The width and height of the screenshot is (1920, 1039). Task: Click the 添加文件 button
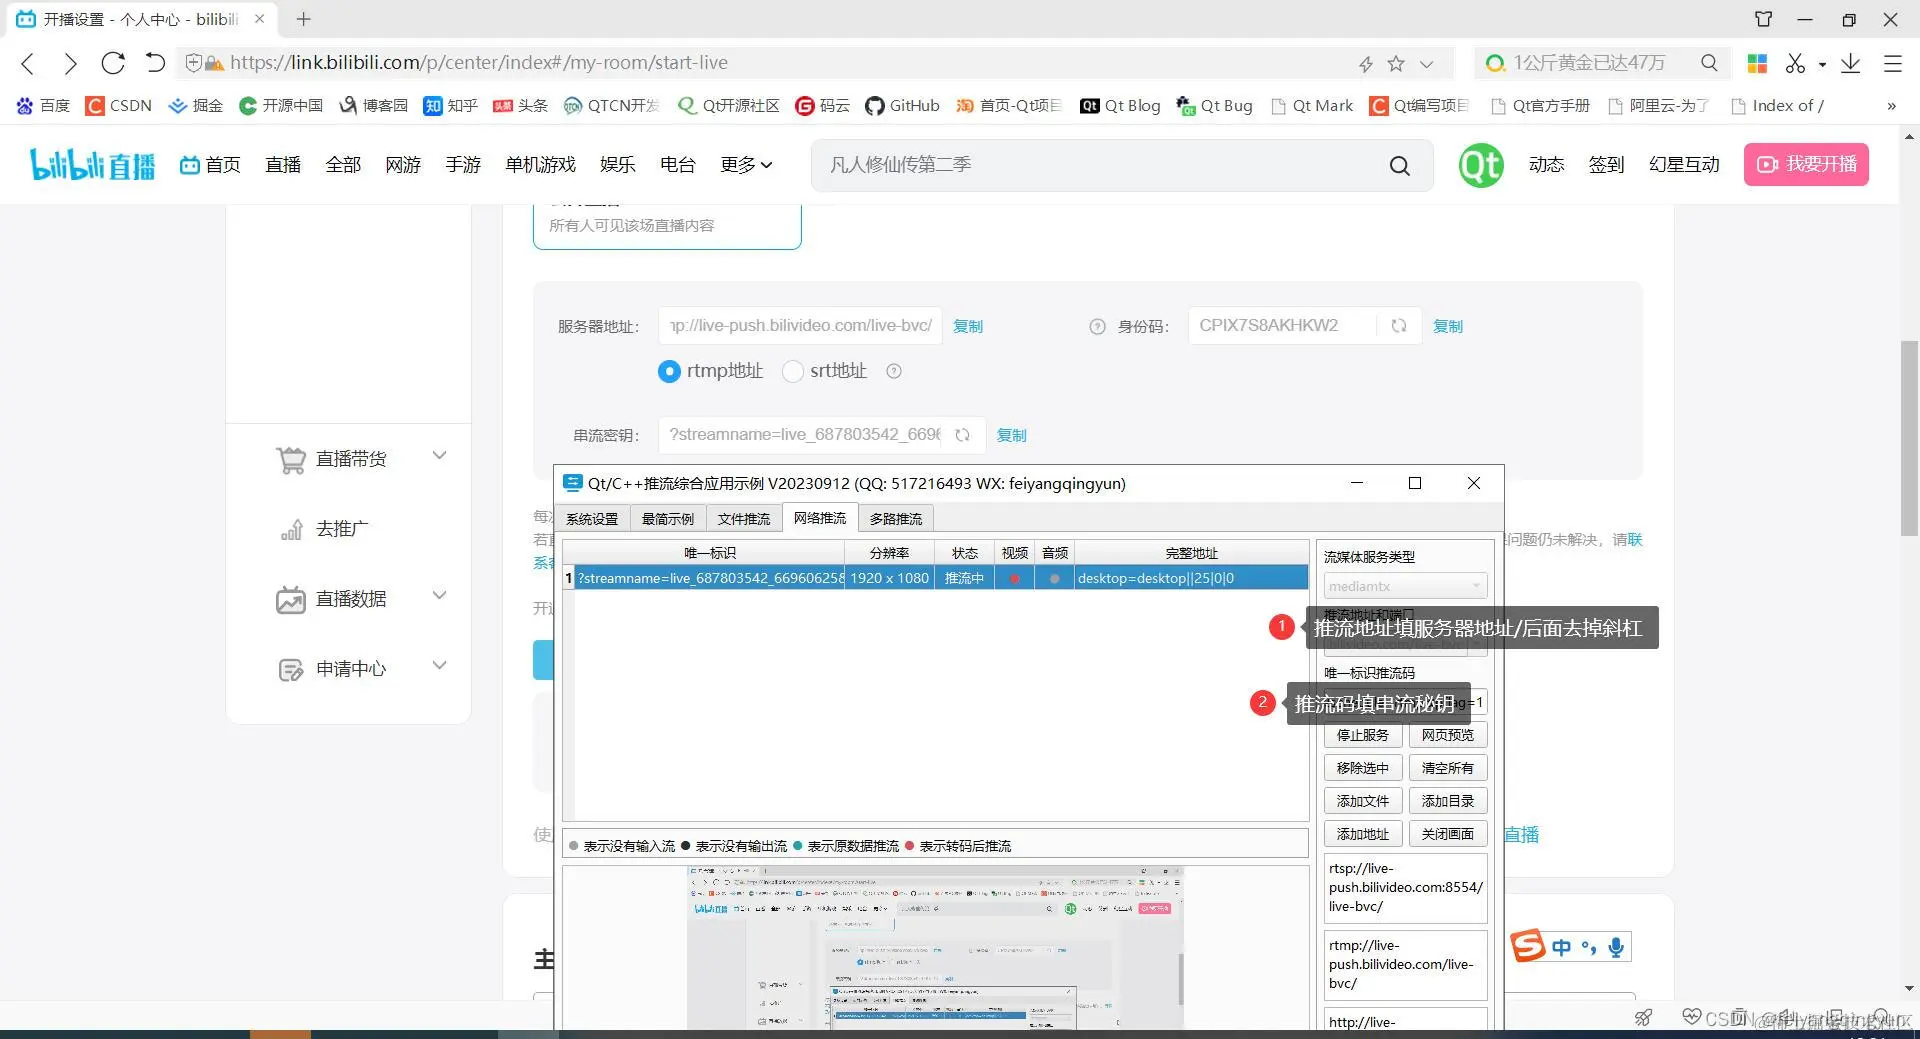click(1363, 801)
